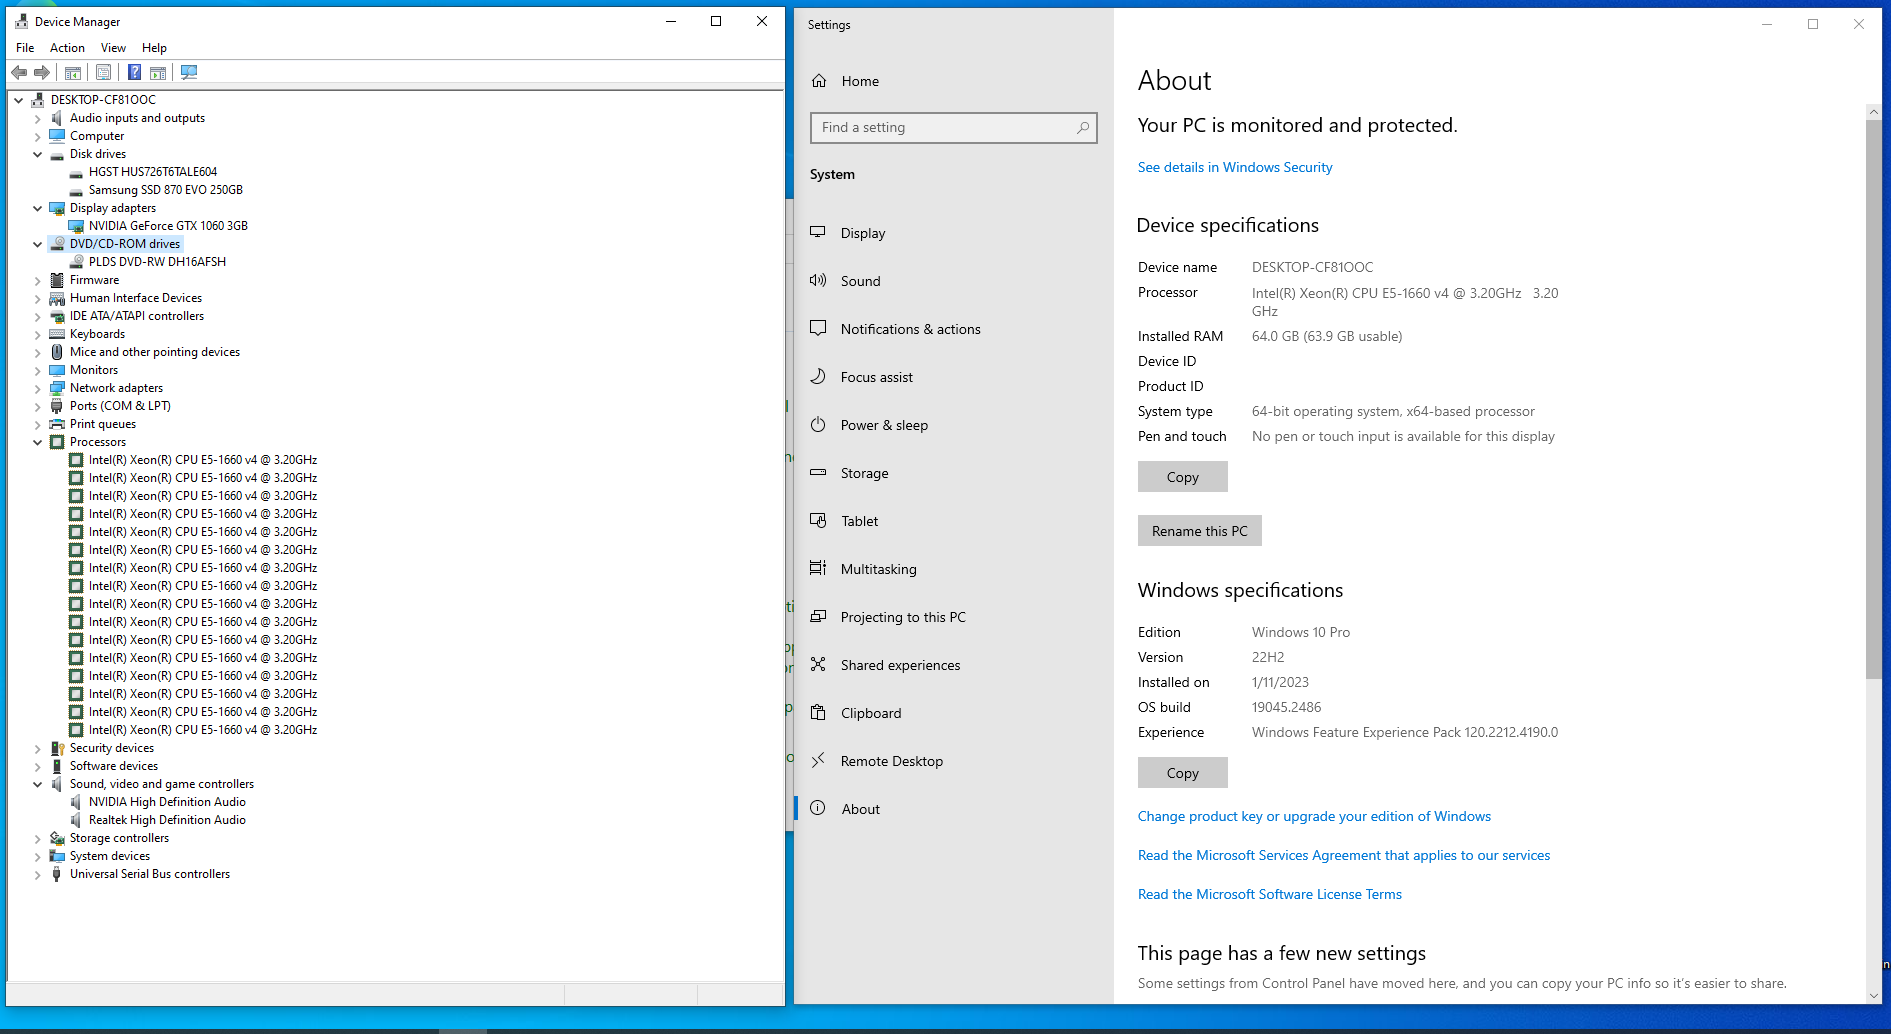This screenshot has width=1891, height=1034.
Task: Open the Properties toolbar icon in Device Manager
Action: point(103,72)
